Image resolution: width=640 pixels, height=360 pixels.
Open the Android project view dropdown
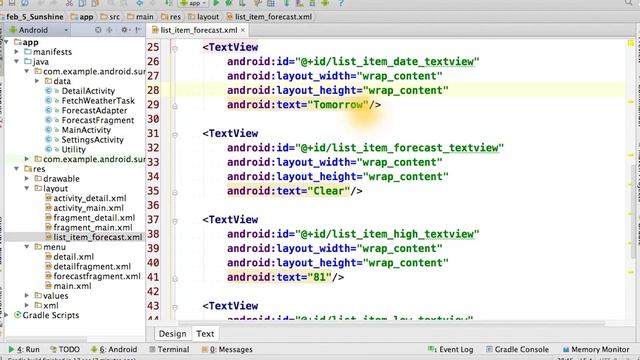click(x=39, y=30)
